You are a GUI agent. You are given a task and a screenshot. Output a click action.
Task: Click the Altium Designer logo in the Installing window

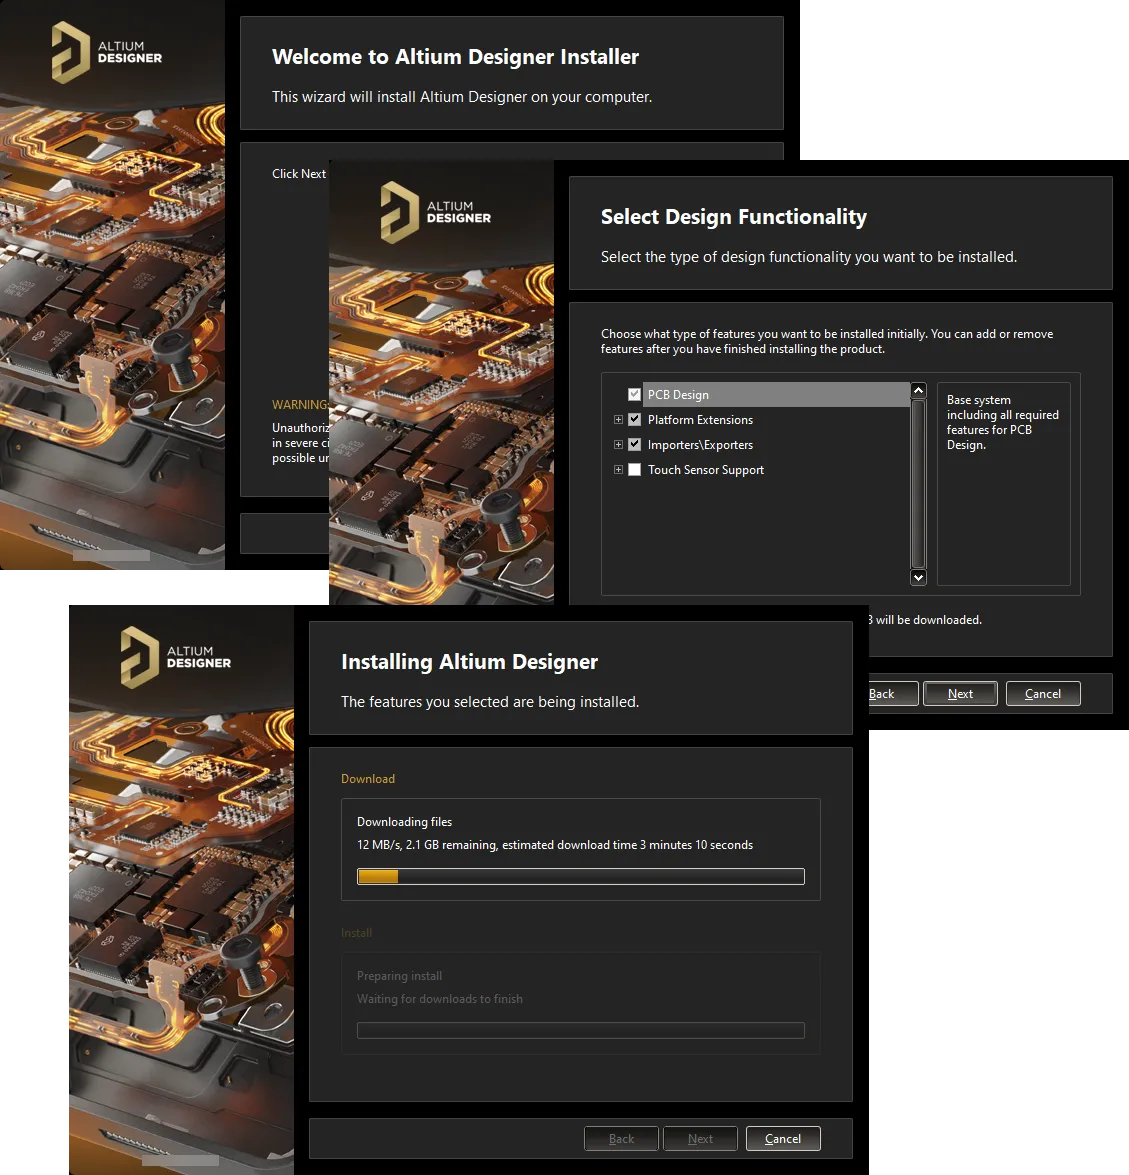[x=175, y=657]
